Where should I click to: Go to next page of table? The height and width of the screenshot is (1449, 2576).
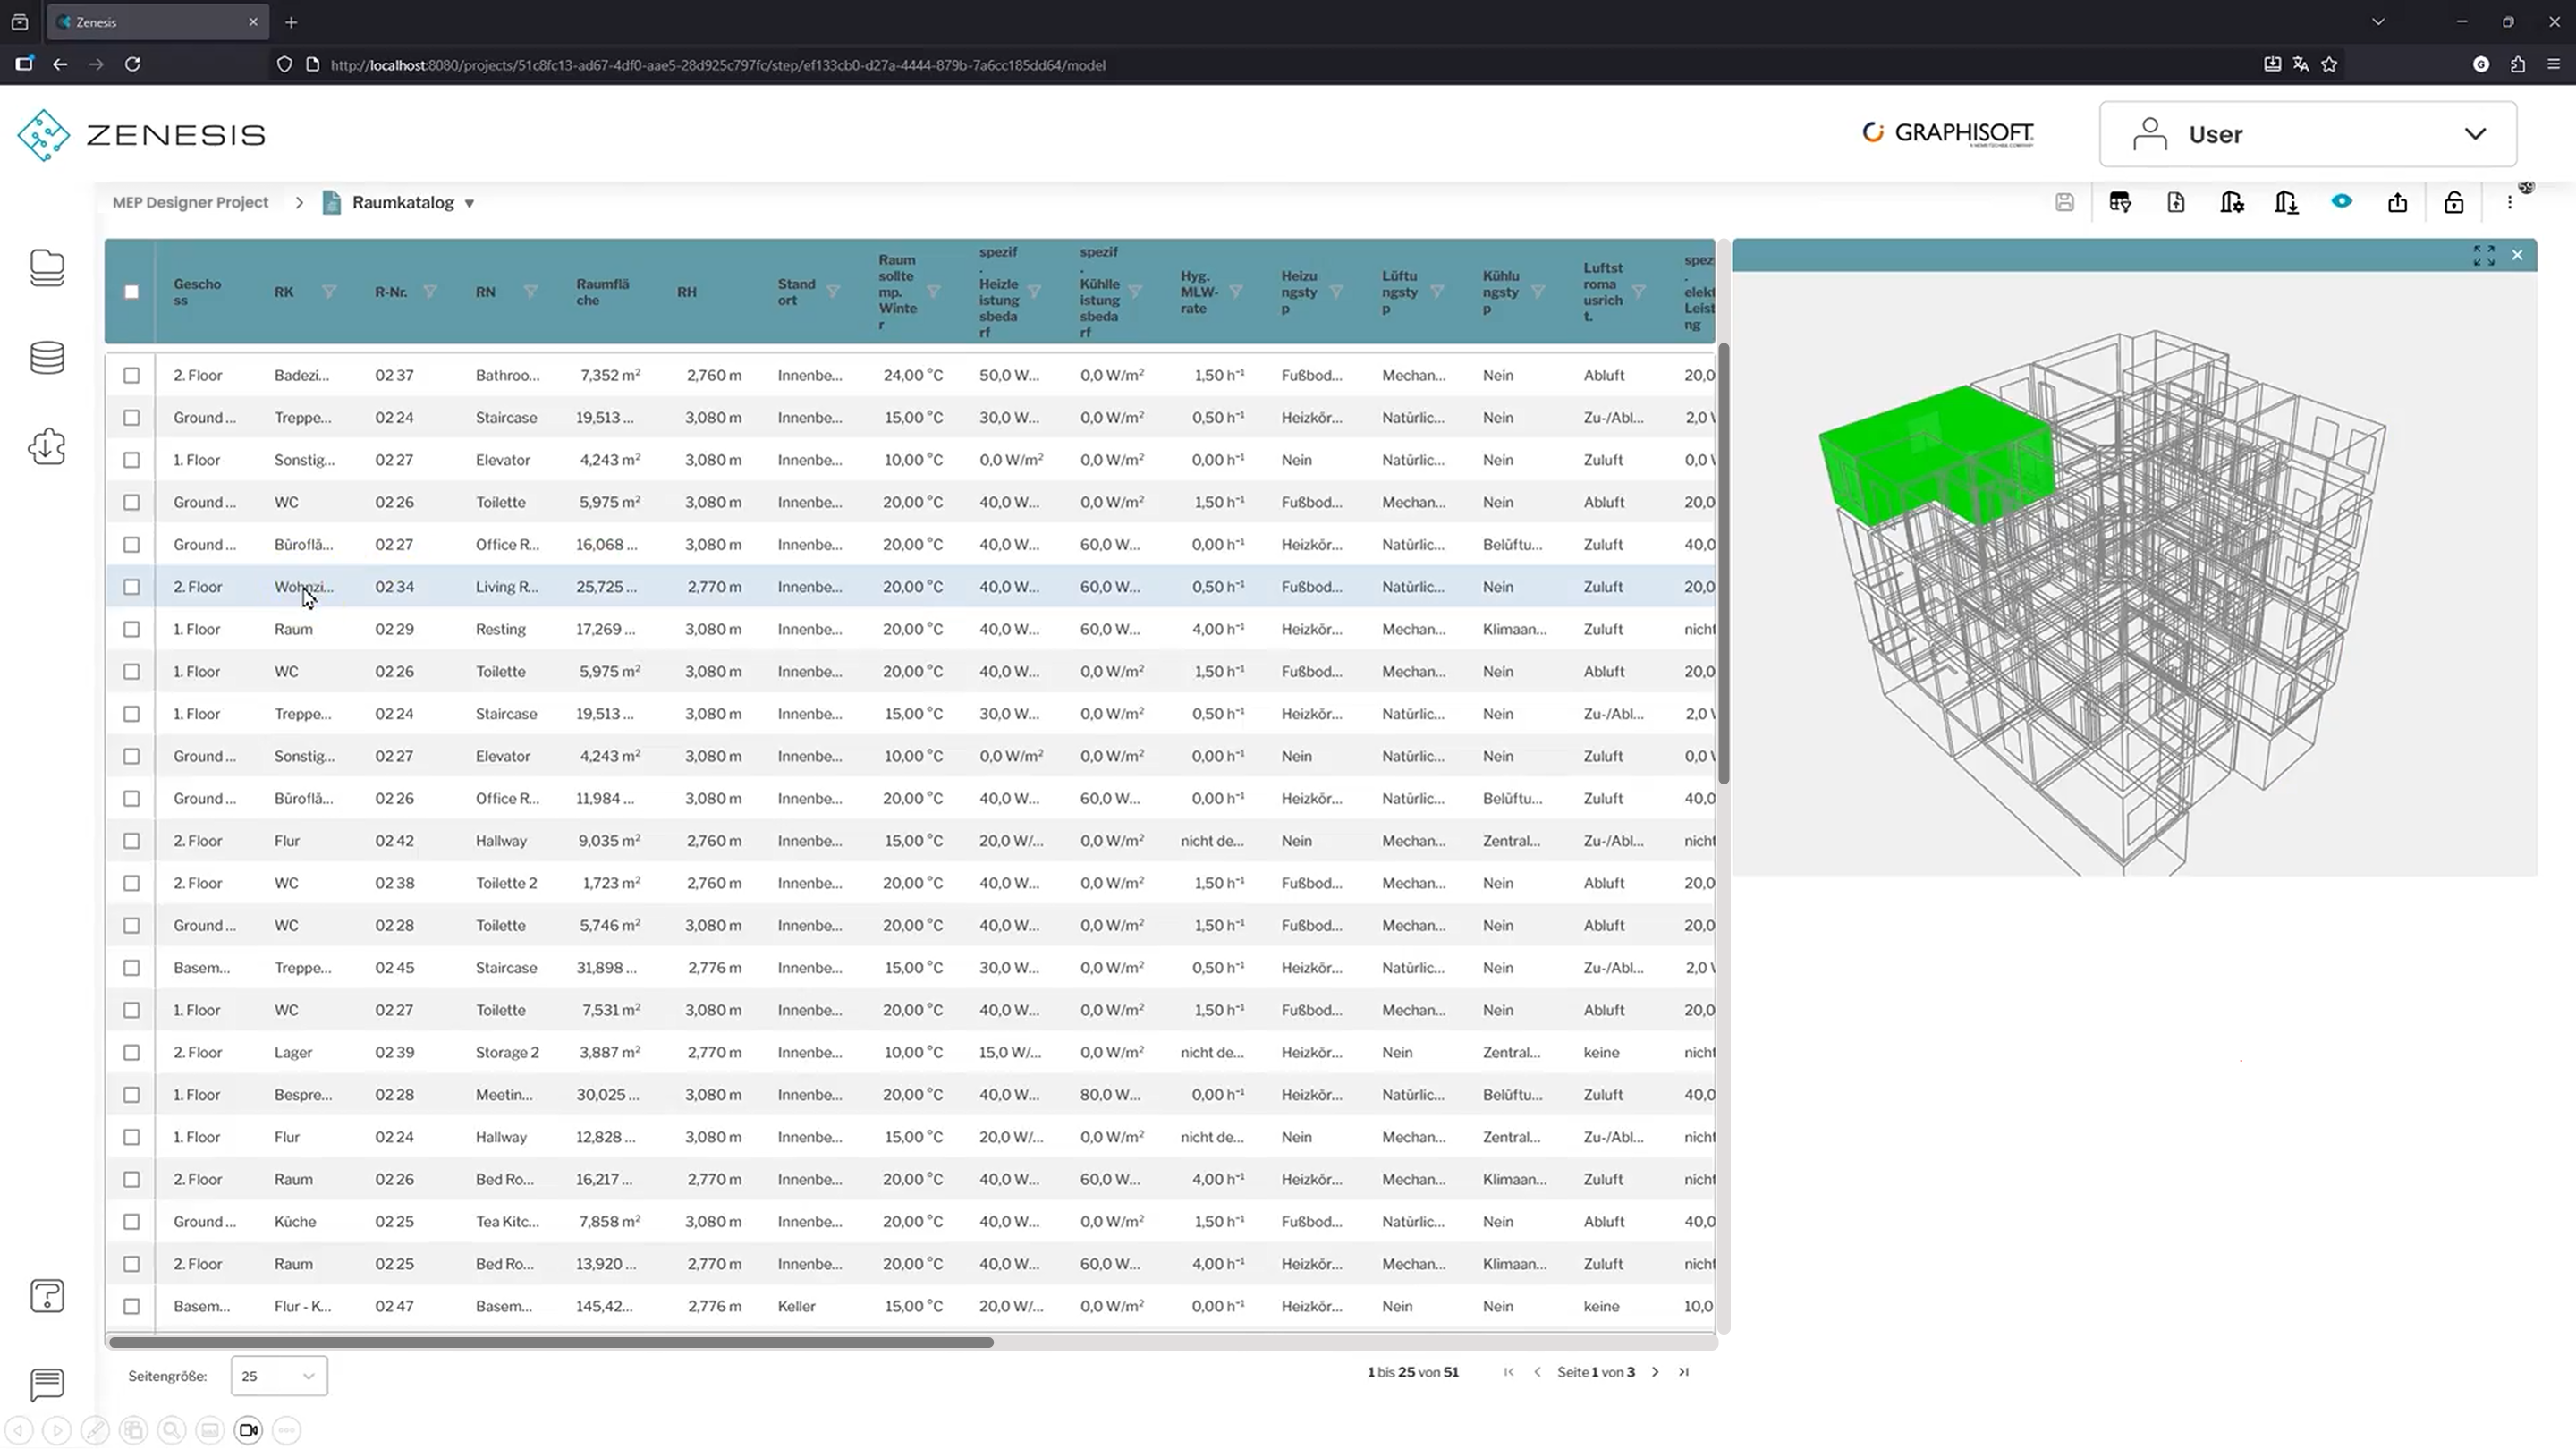coord(1655,1372)
